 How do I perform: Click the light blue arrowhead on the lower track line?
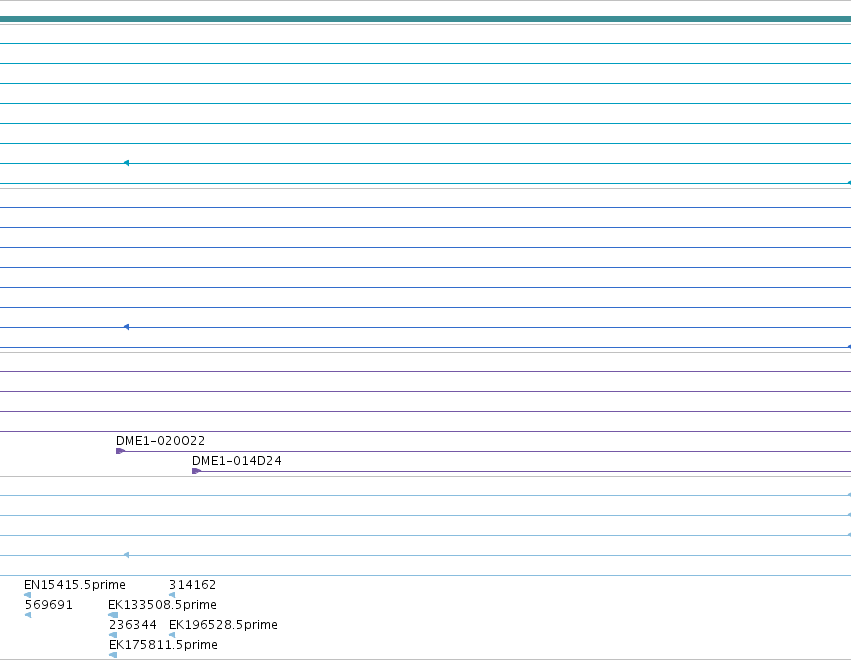(x=126, y=555)
